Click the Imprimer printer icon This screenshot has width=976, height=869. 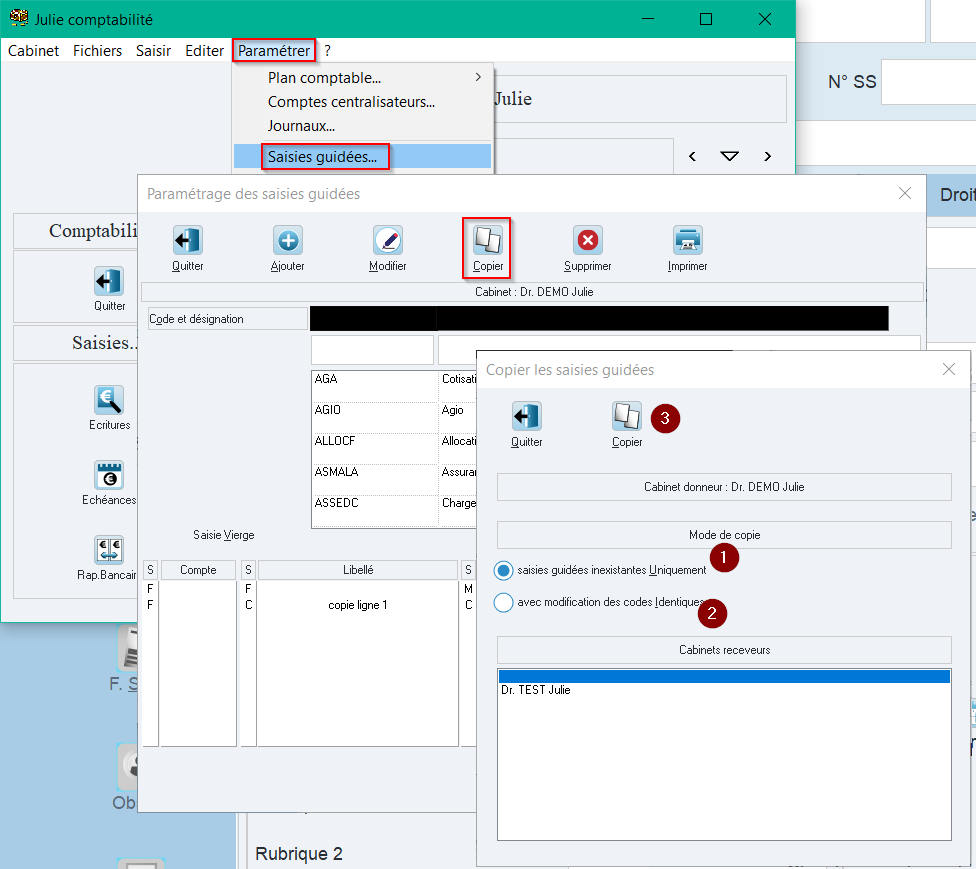(x=688, y=240)
